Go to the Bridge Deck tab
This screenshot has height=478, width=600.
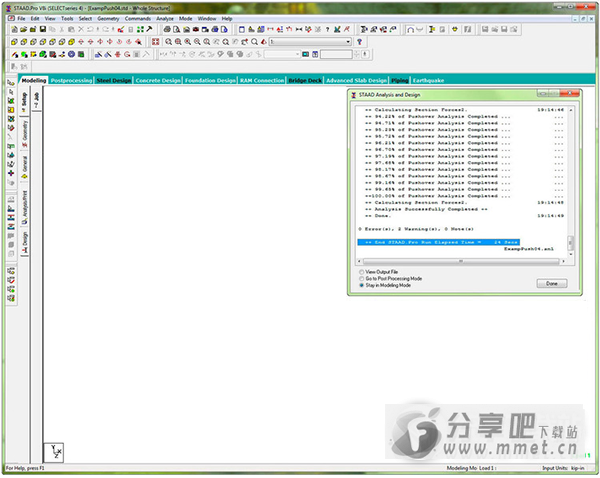point(305,80)
